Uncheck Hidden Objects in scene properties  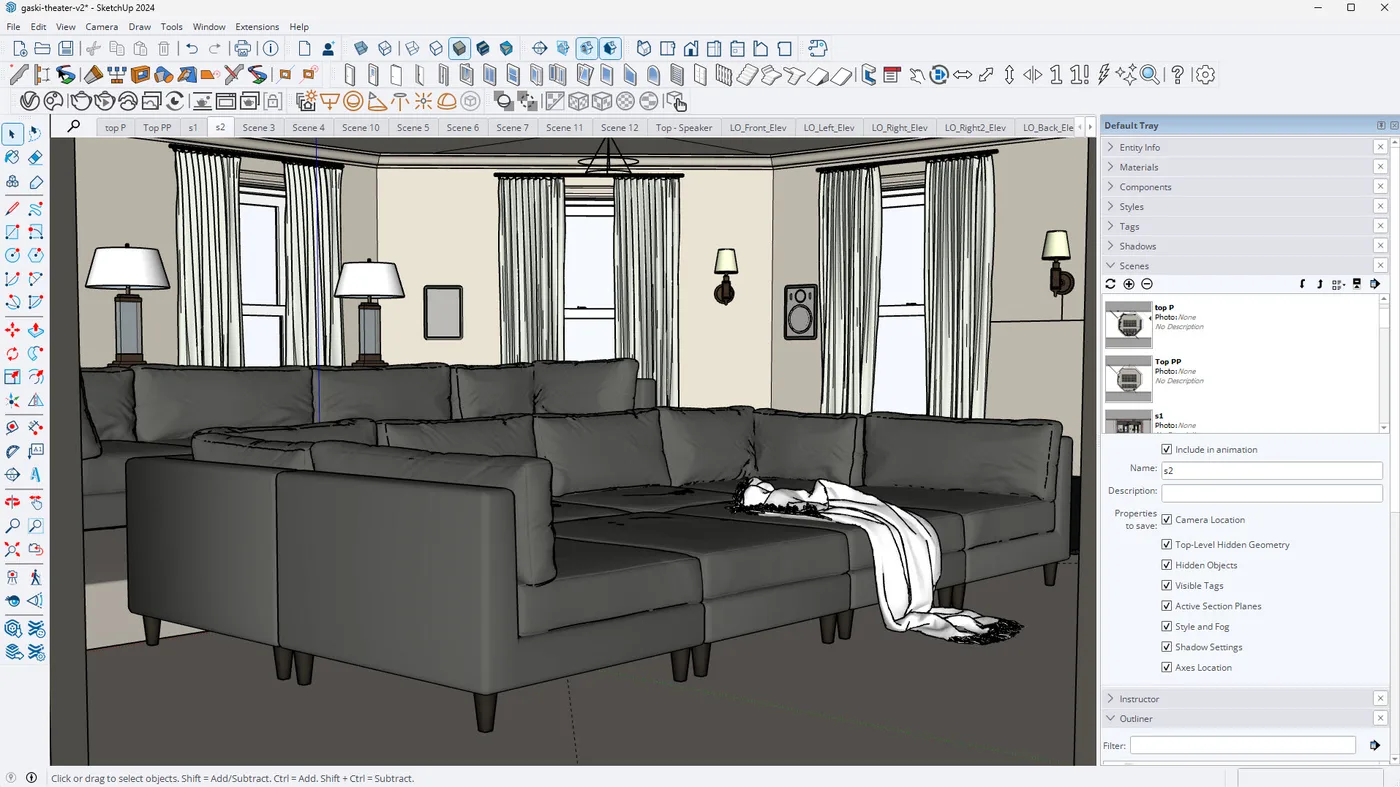(x=1166, y=565)
